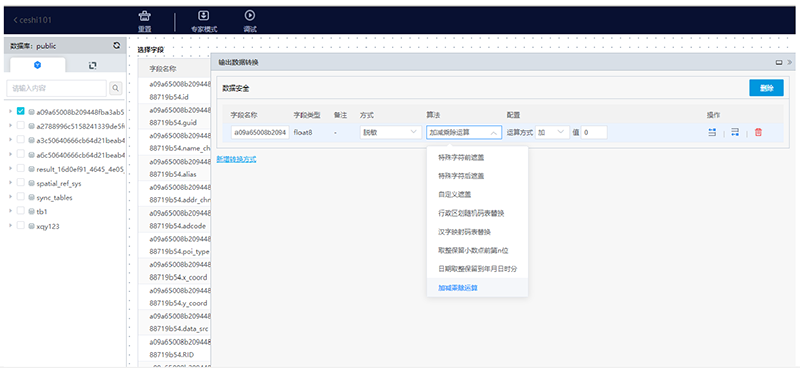The image size is (800, 368).
Task: Switch to the blue cube tables tab
Action: point(37,65)
